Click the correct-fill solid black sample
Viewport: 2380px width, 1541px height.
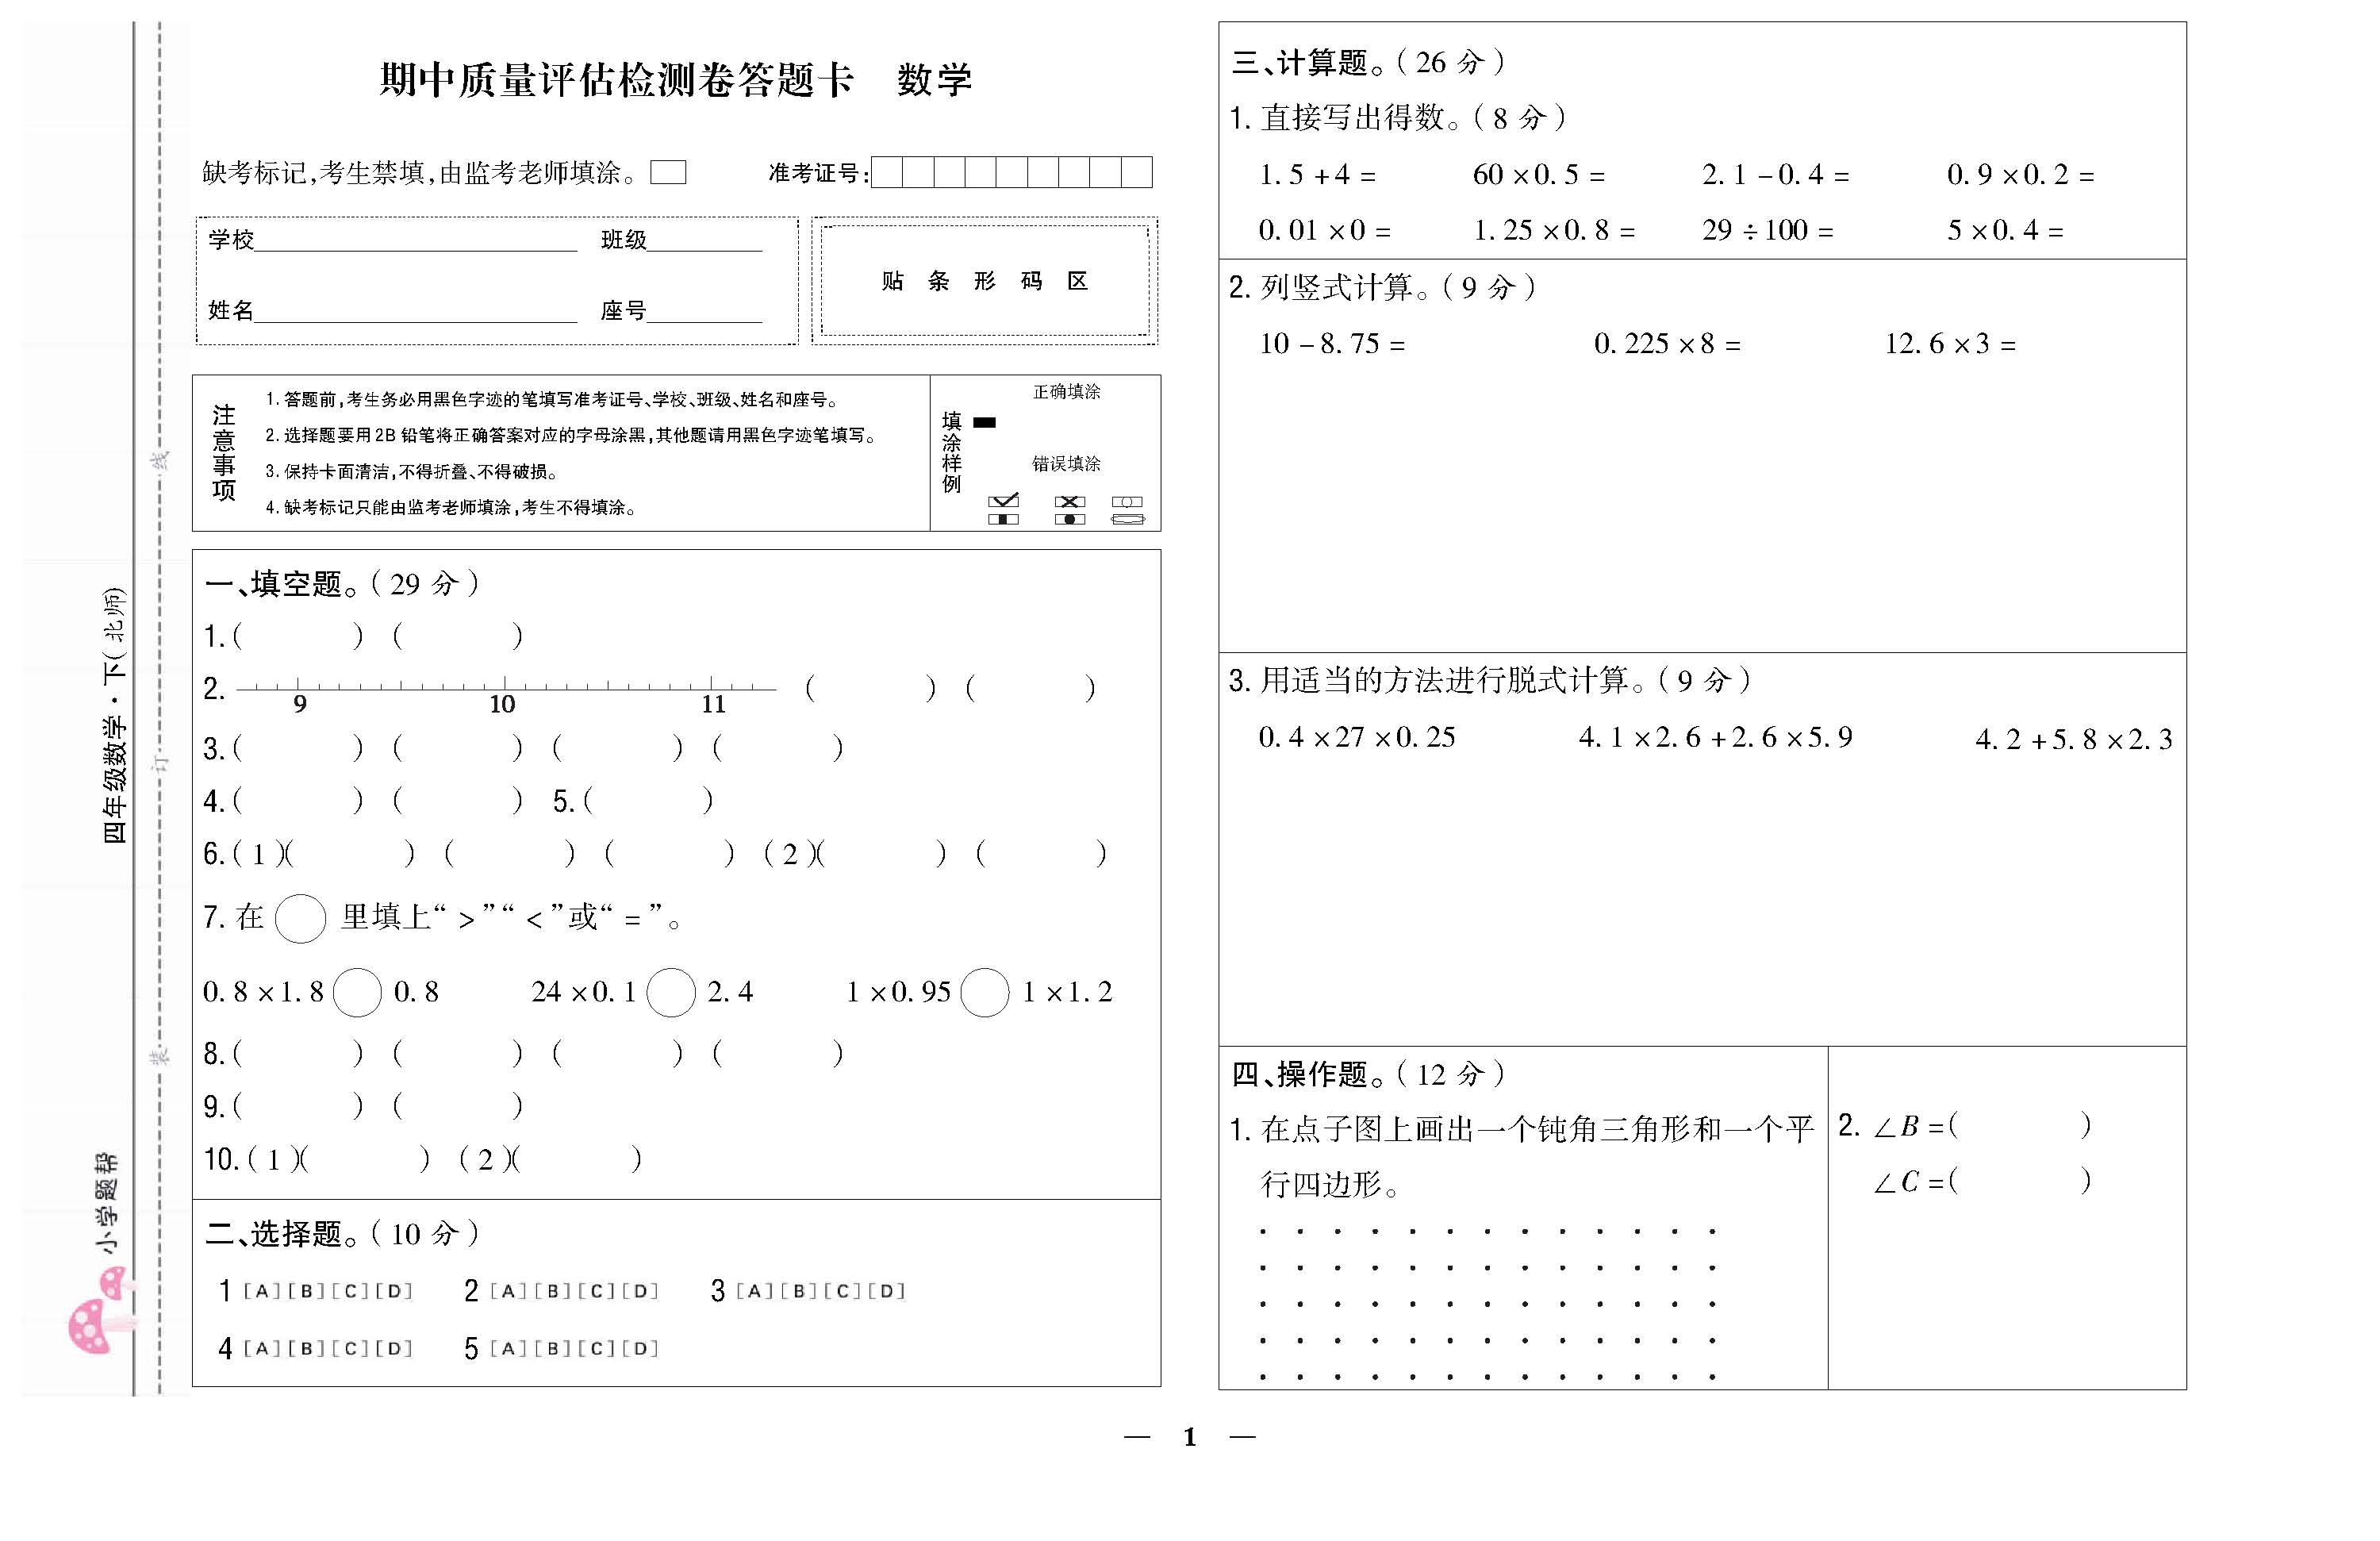point(985,423)
